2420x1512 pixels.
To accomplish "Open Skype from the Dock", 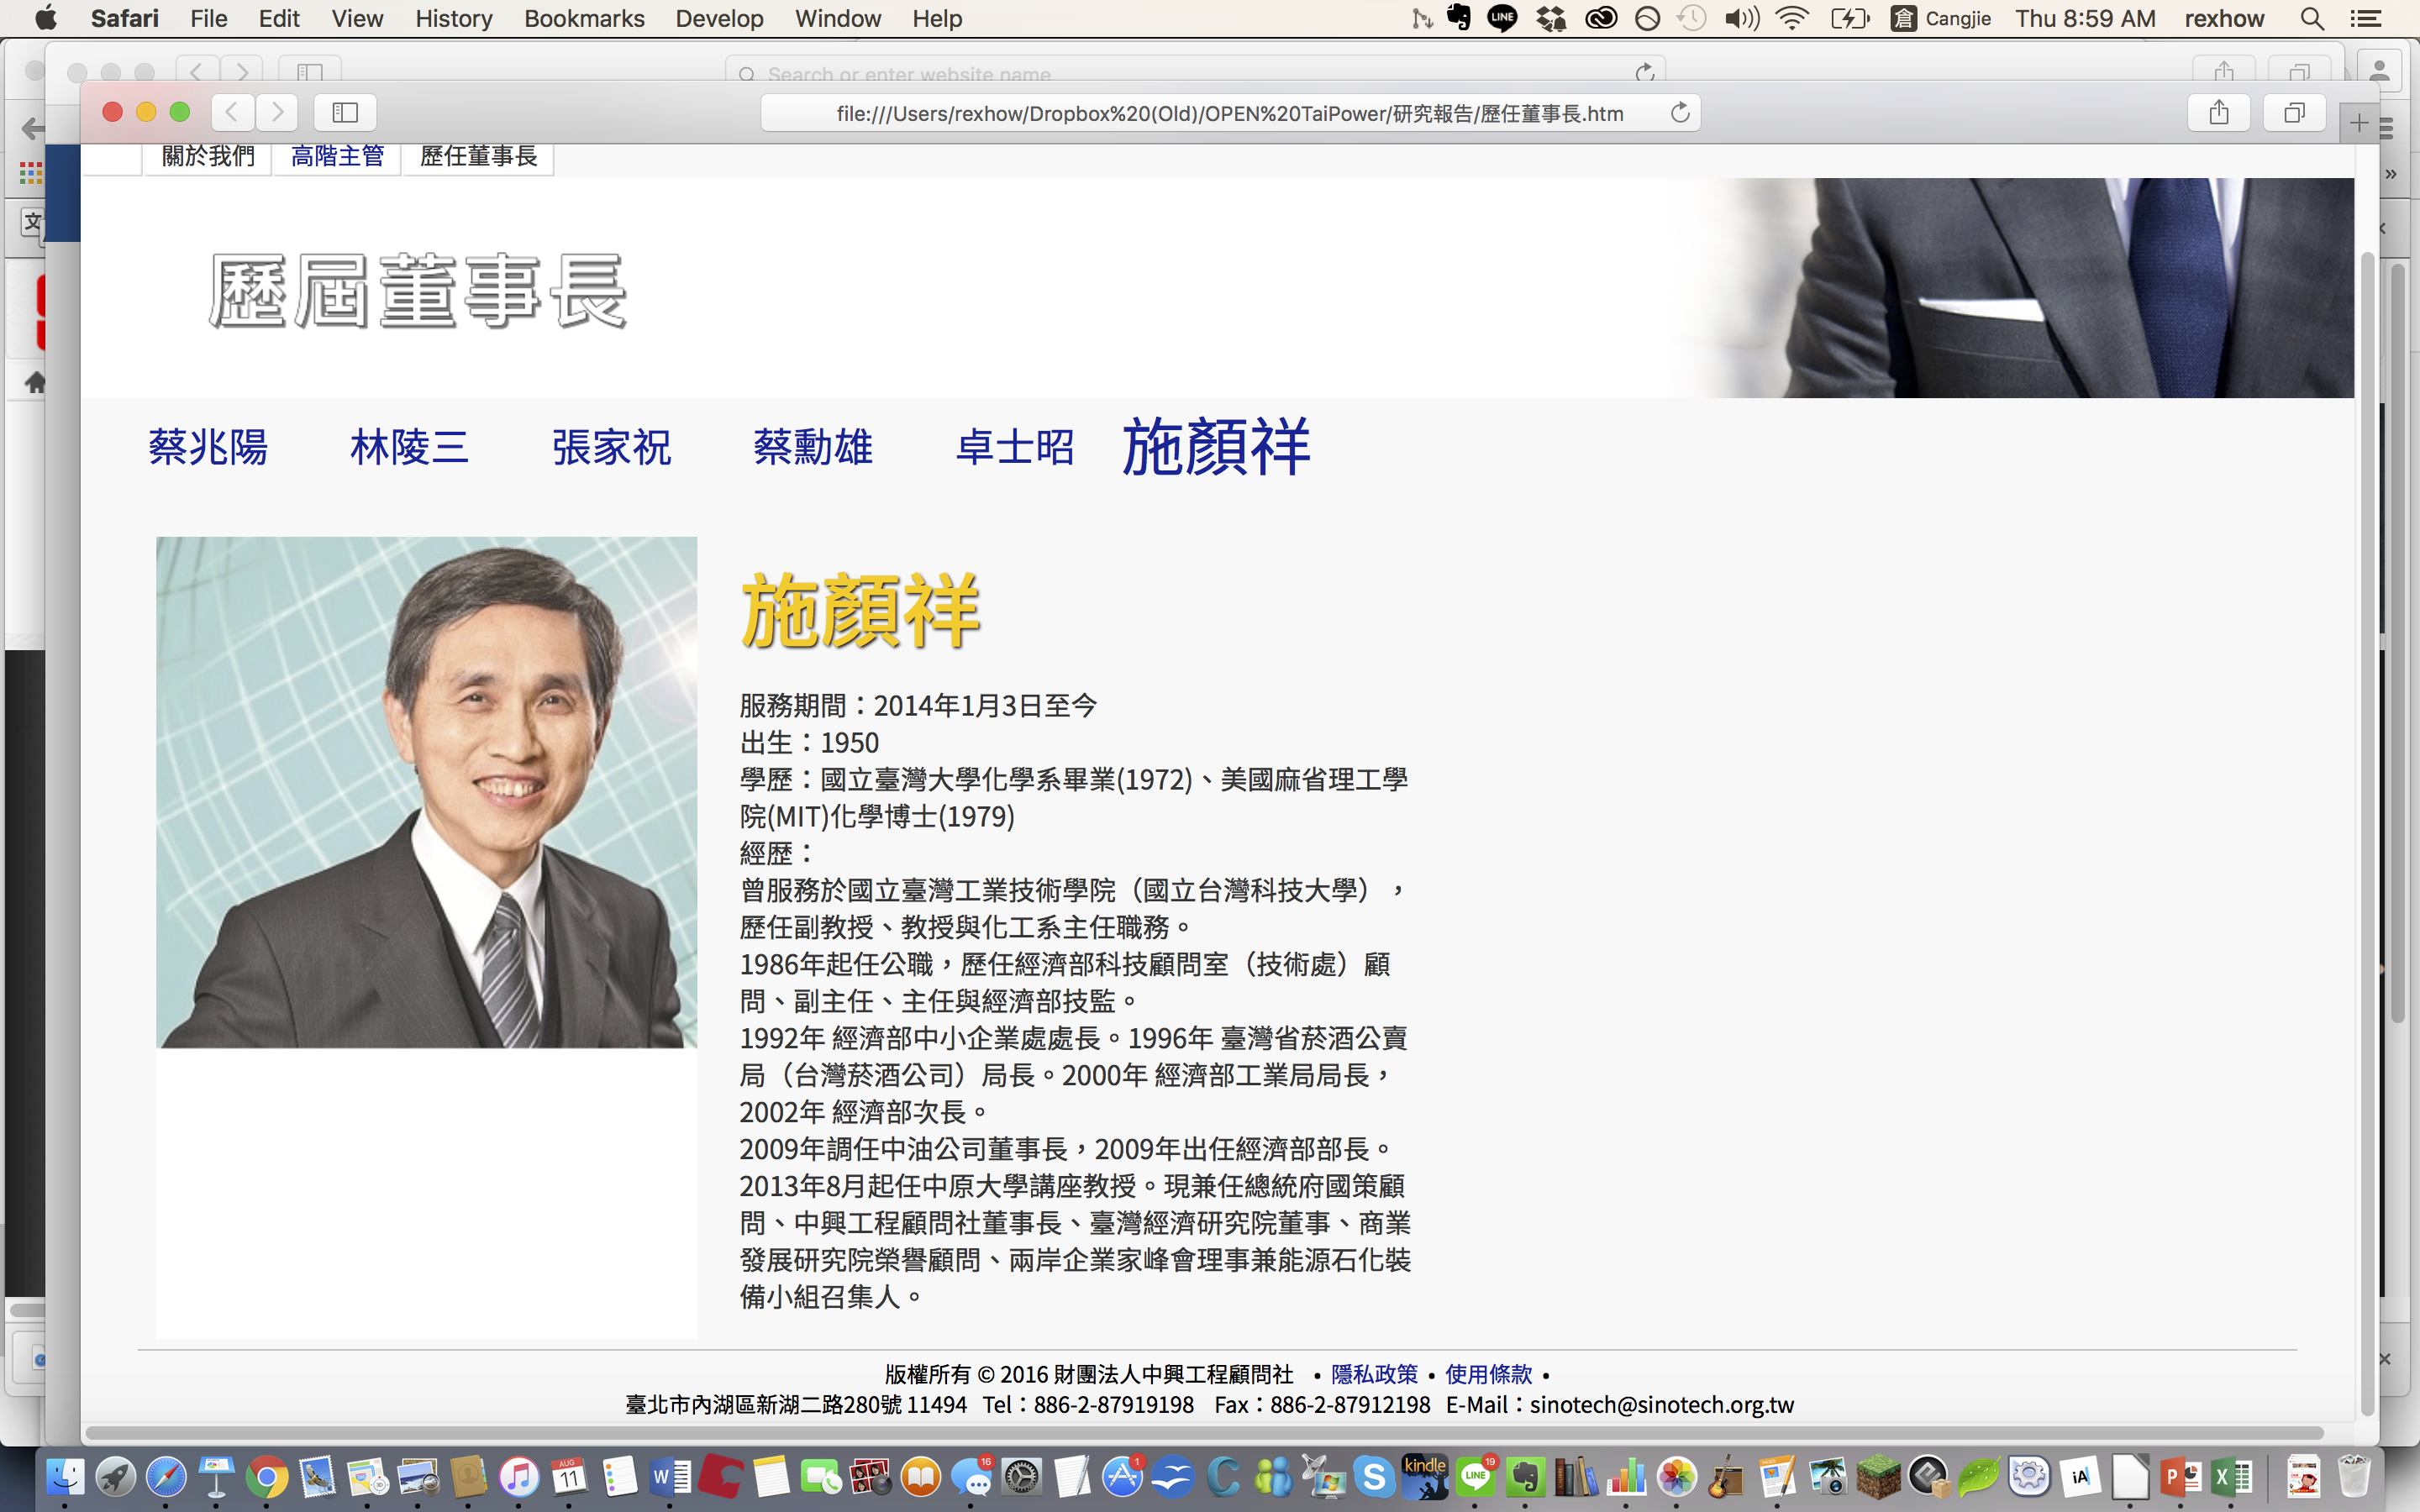I will click(x=1375, y=1476).
